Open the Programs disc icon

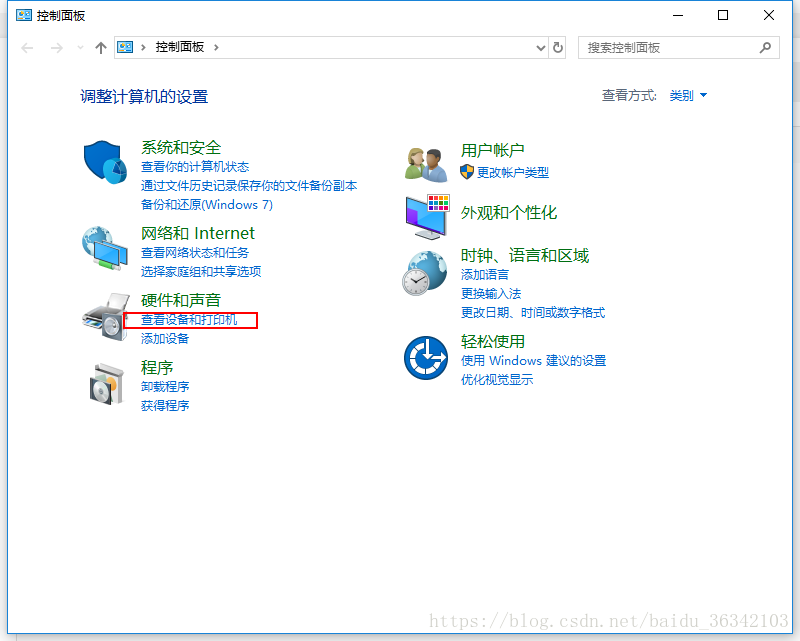(x=107, y=384)
